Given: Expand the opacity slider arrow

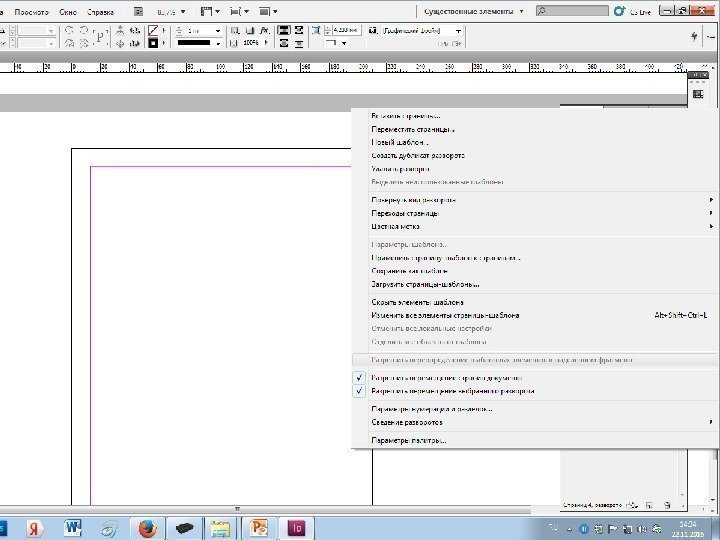Looking at the screenshot, I should 266,43.
